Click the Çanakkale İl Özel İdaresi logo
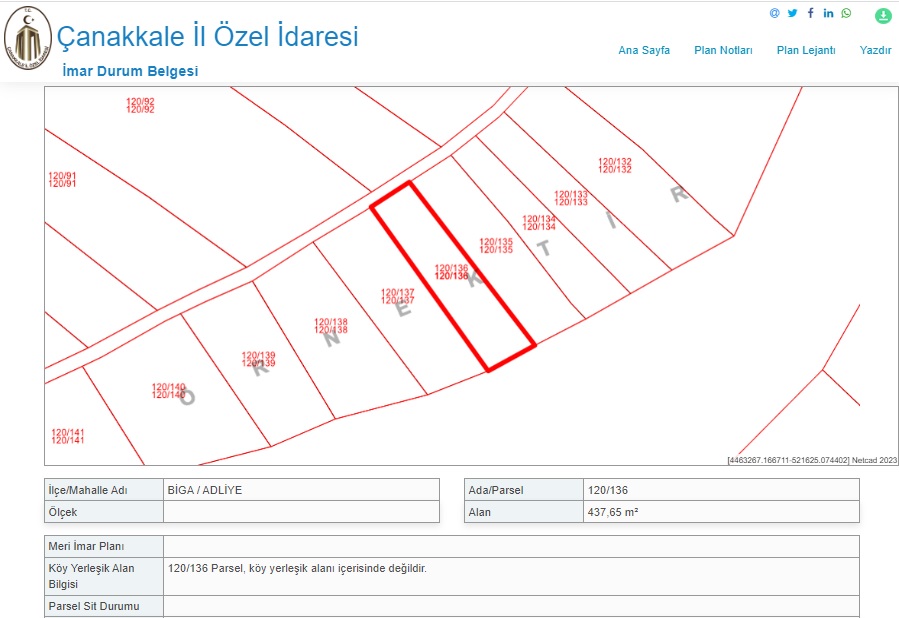This screenshot has height=618, width=899. 27,38
